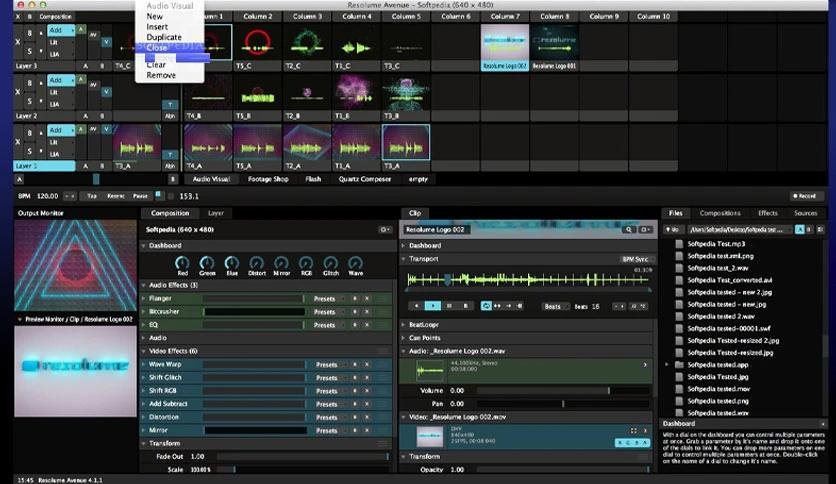Turn the Blue dashboard dial

pos(232,262)
